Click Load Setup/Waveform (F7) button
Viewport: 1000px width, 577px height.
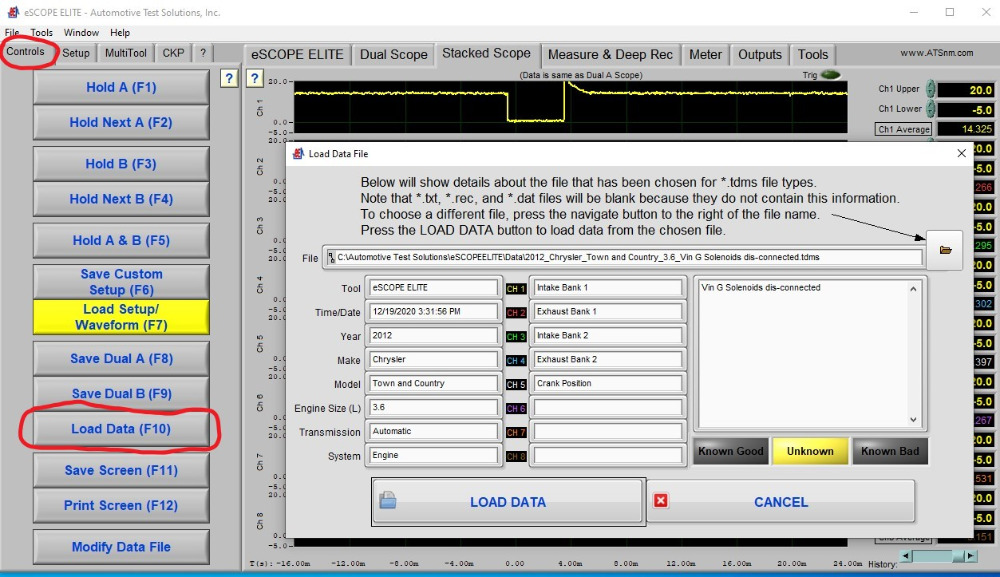point(121,317)
